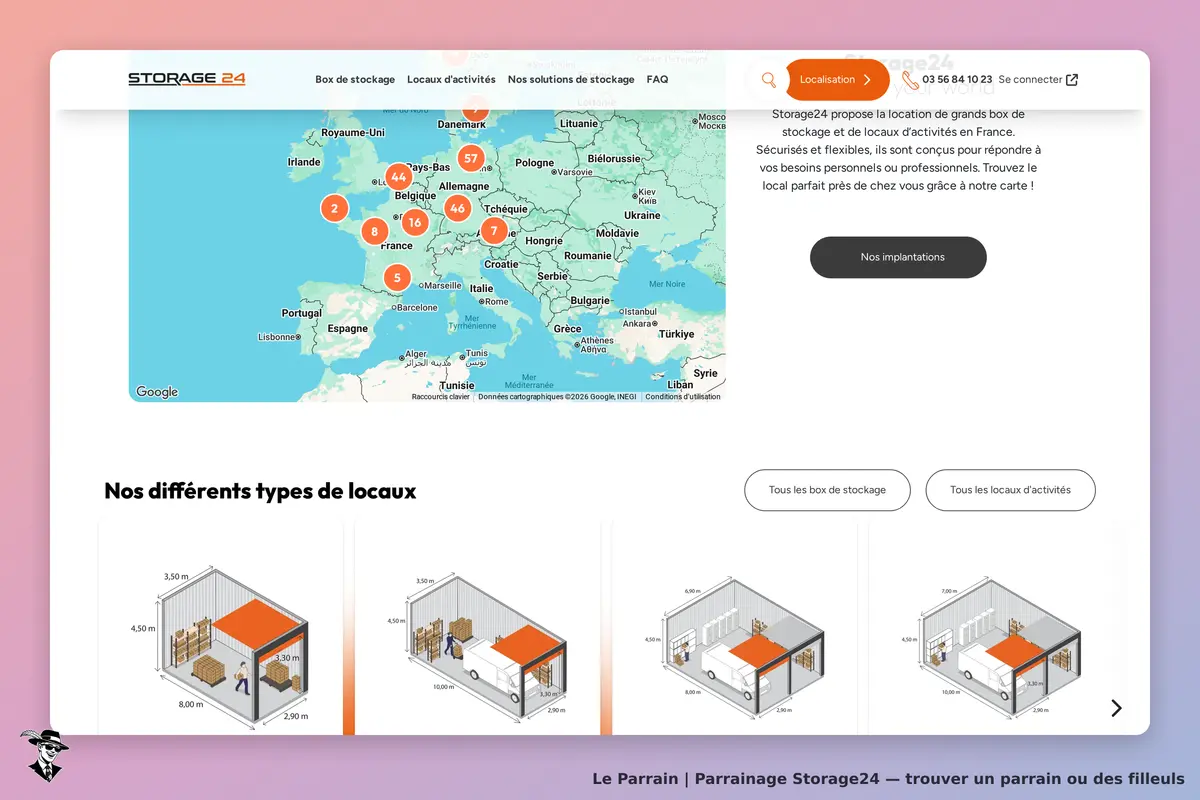Open Box de stockage menu

click(355, 80)
